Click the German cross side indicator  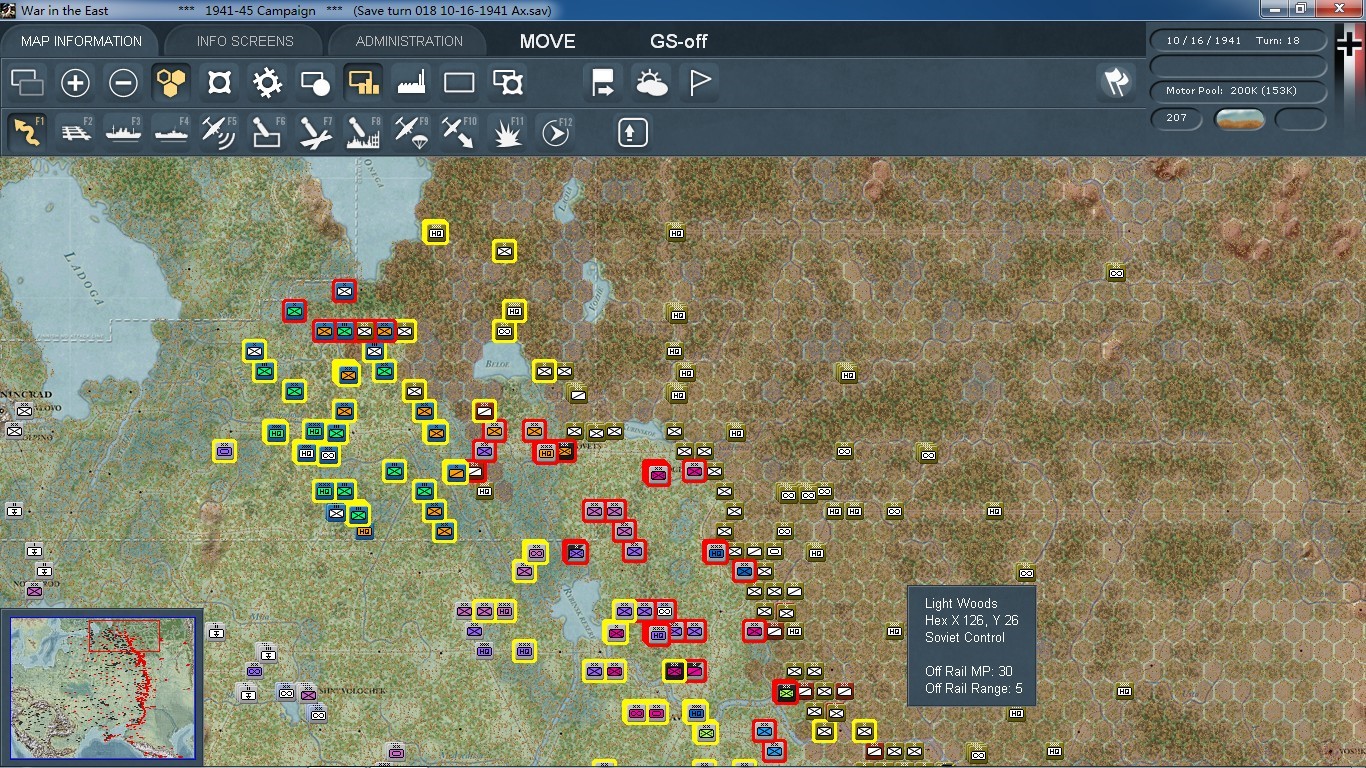click(1350, 45)
